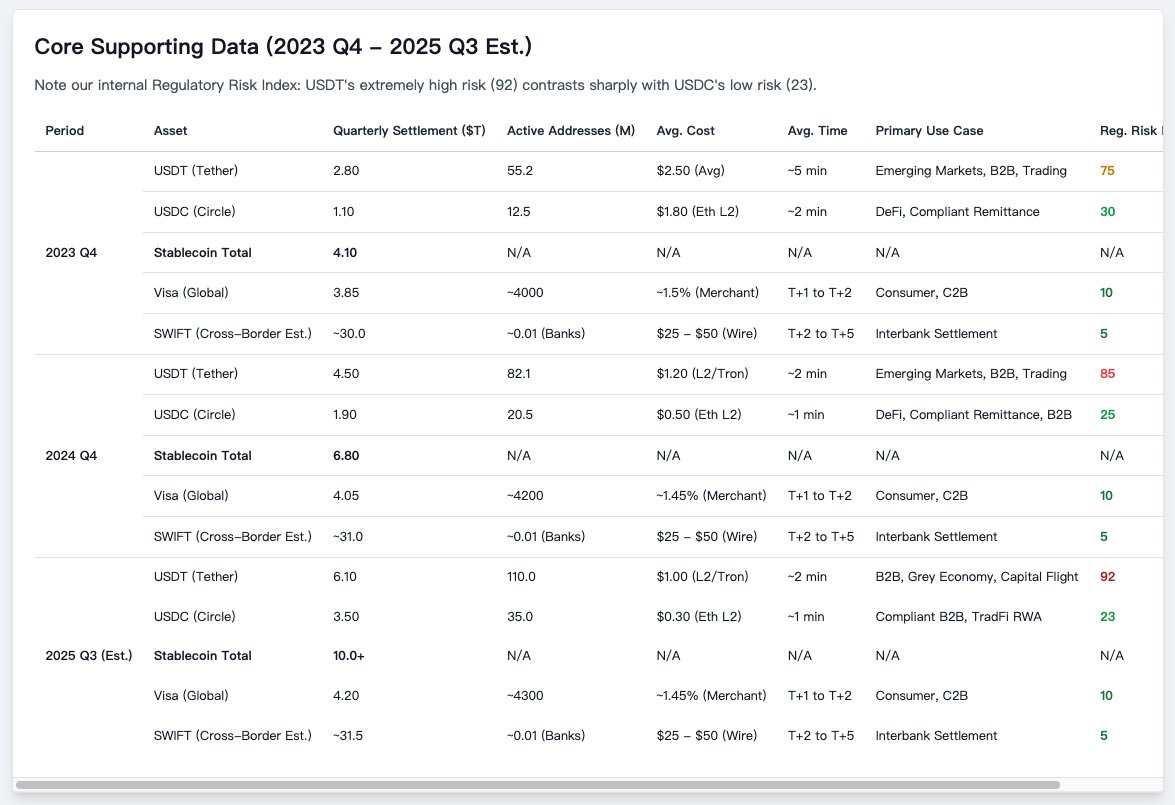Screen dimensions: 1175x805
Task: Click the horizontal scrollbar under the table
Action: [x=537, y=785]
